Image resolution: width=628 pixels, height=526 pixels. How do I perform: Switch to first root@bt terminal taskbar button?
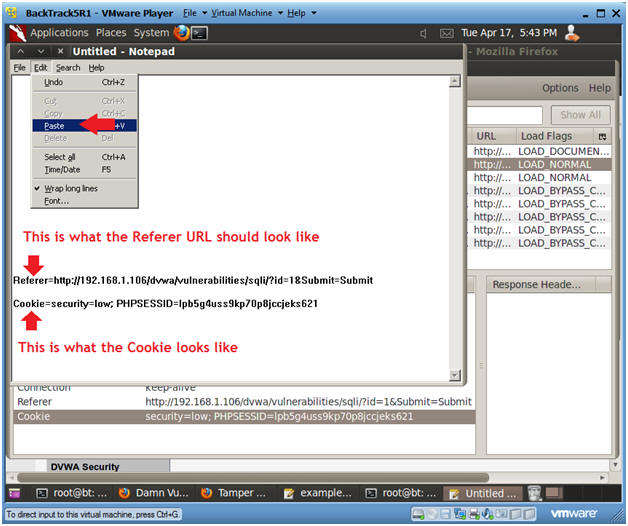click(x=72, y=493)
